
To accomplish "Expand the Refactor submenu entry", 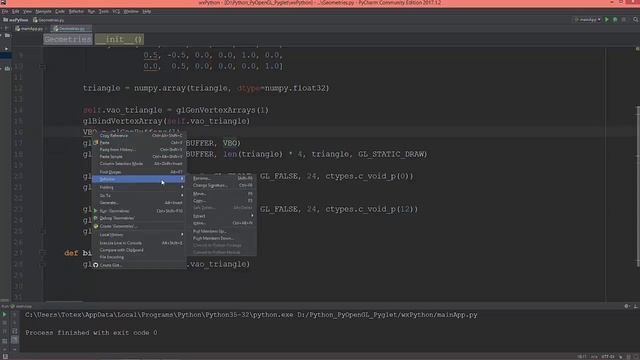I will tap(139, 179).
